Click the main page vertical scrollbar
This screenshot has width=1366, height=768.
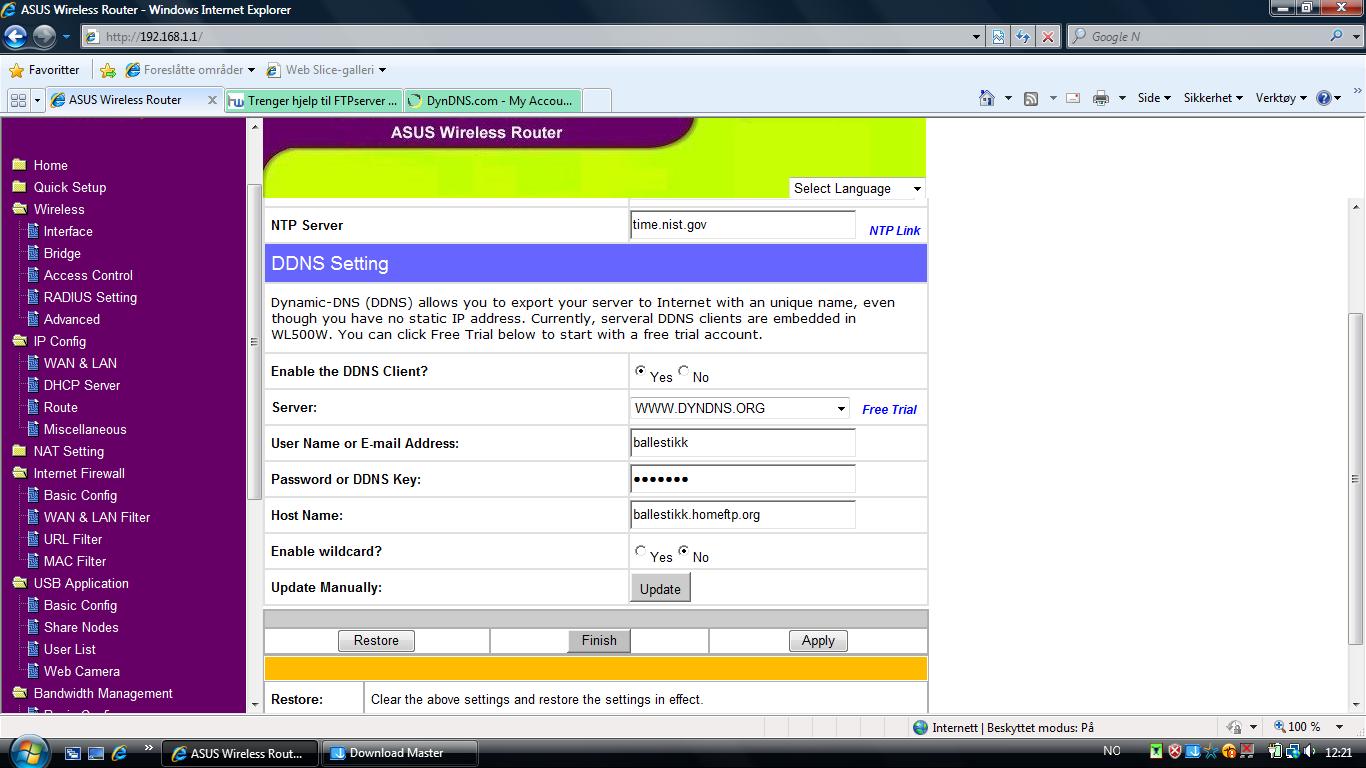coord(1356,479)
